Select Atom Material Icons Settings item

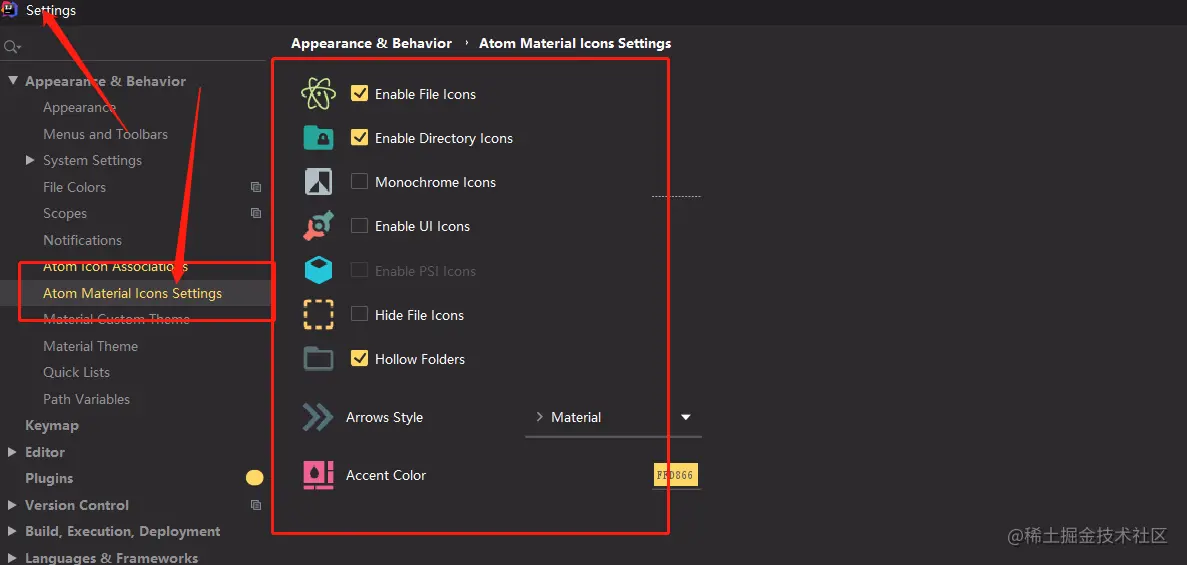pos(132,293)
